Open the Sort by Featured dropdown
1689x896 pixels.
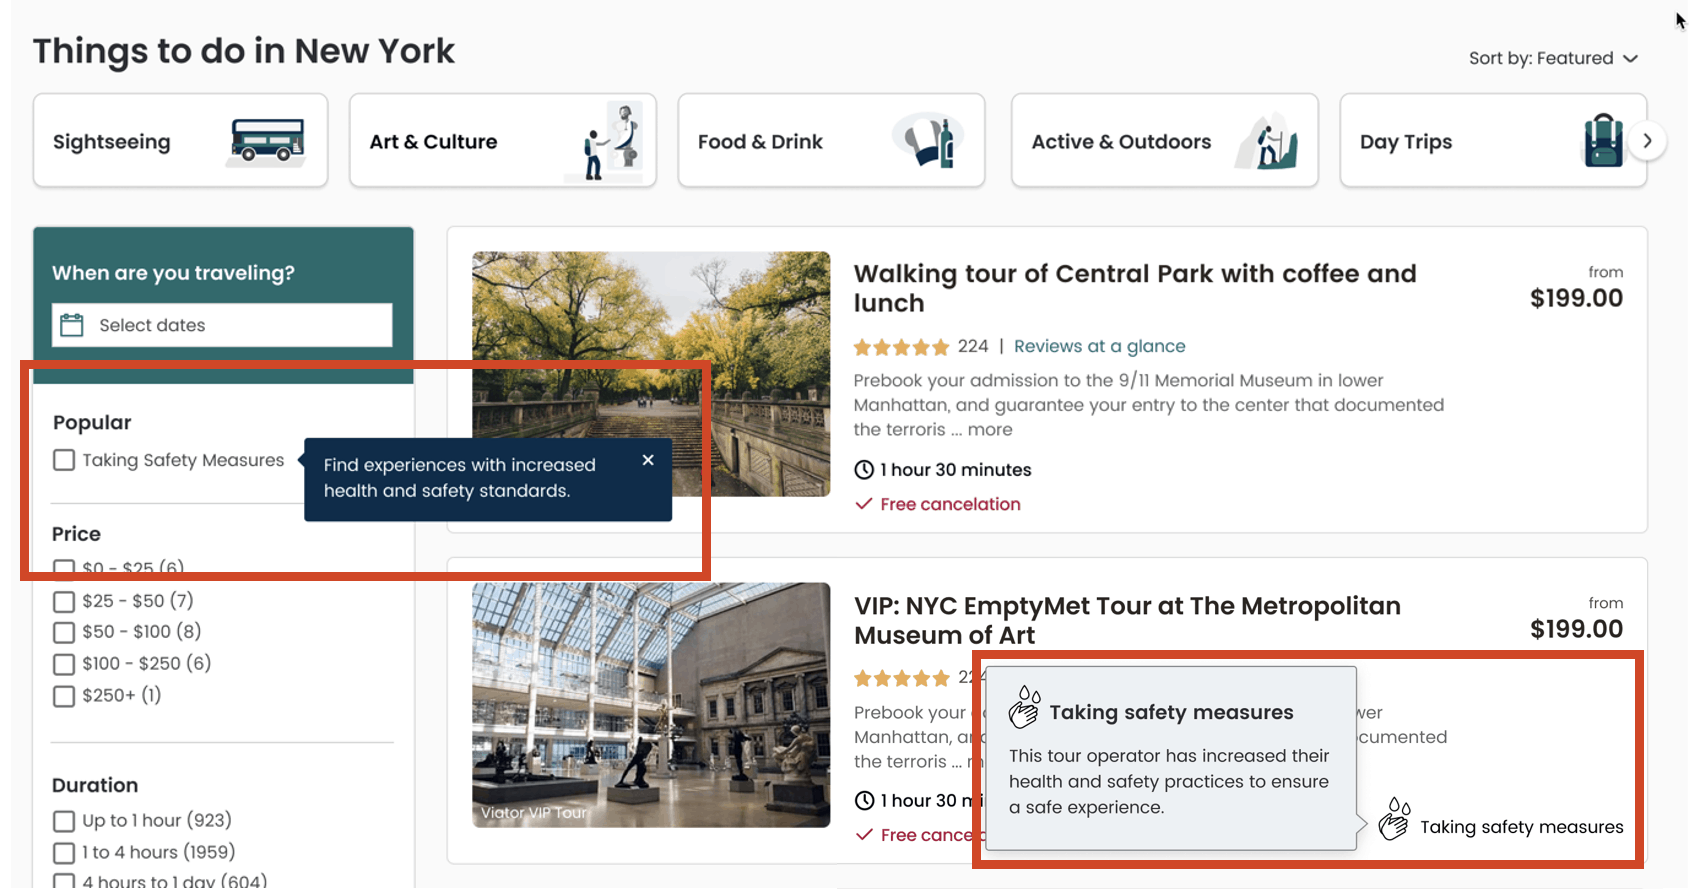[1553, 58]
